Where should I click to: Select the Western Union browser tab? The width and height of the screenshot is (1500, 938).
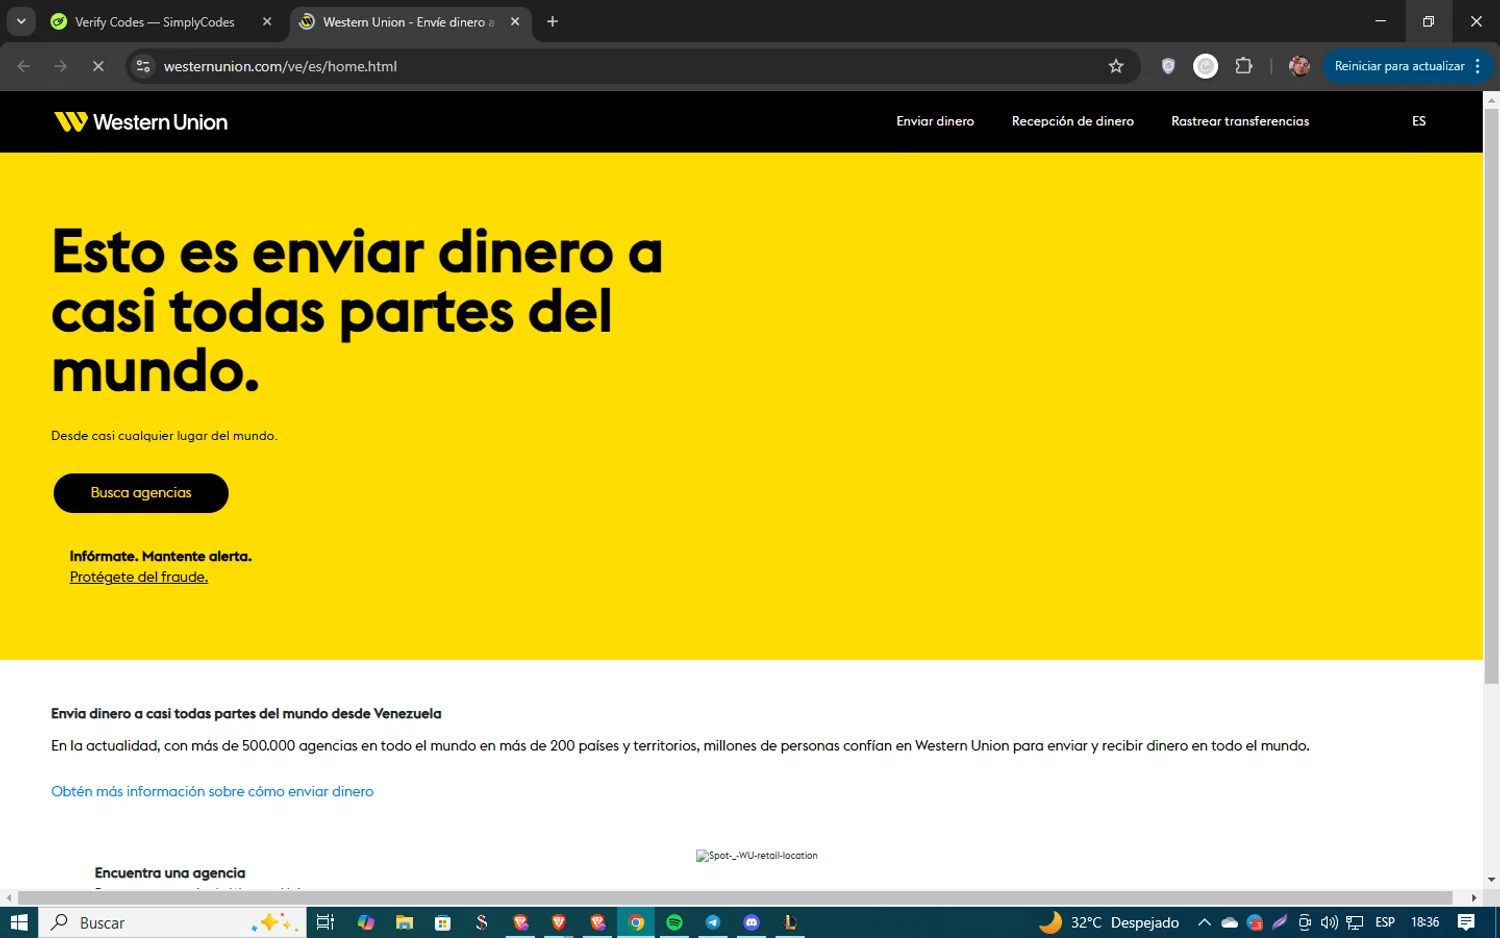click(x=409, y=22)
